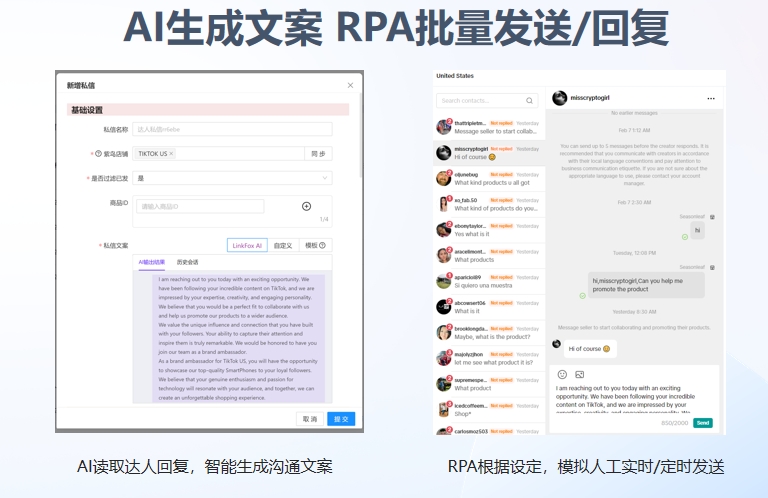
Task: Click the help icon next to 模板
Action: pos(322,245)
